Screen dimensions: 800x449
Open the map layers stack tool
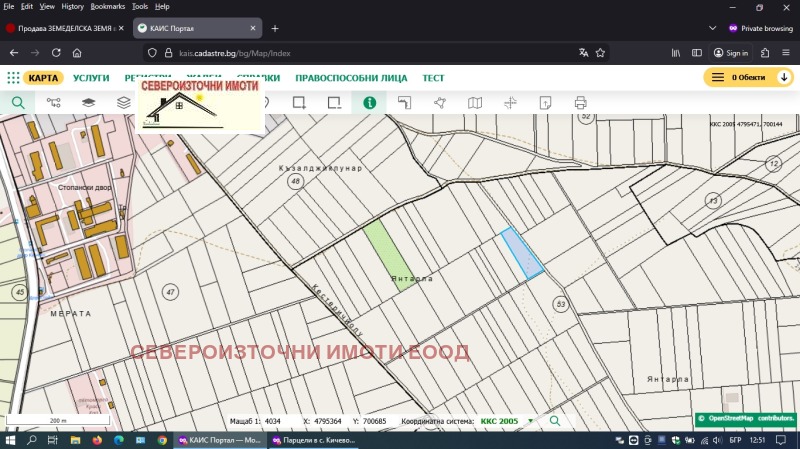tap(88, 102)
